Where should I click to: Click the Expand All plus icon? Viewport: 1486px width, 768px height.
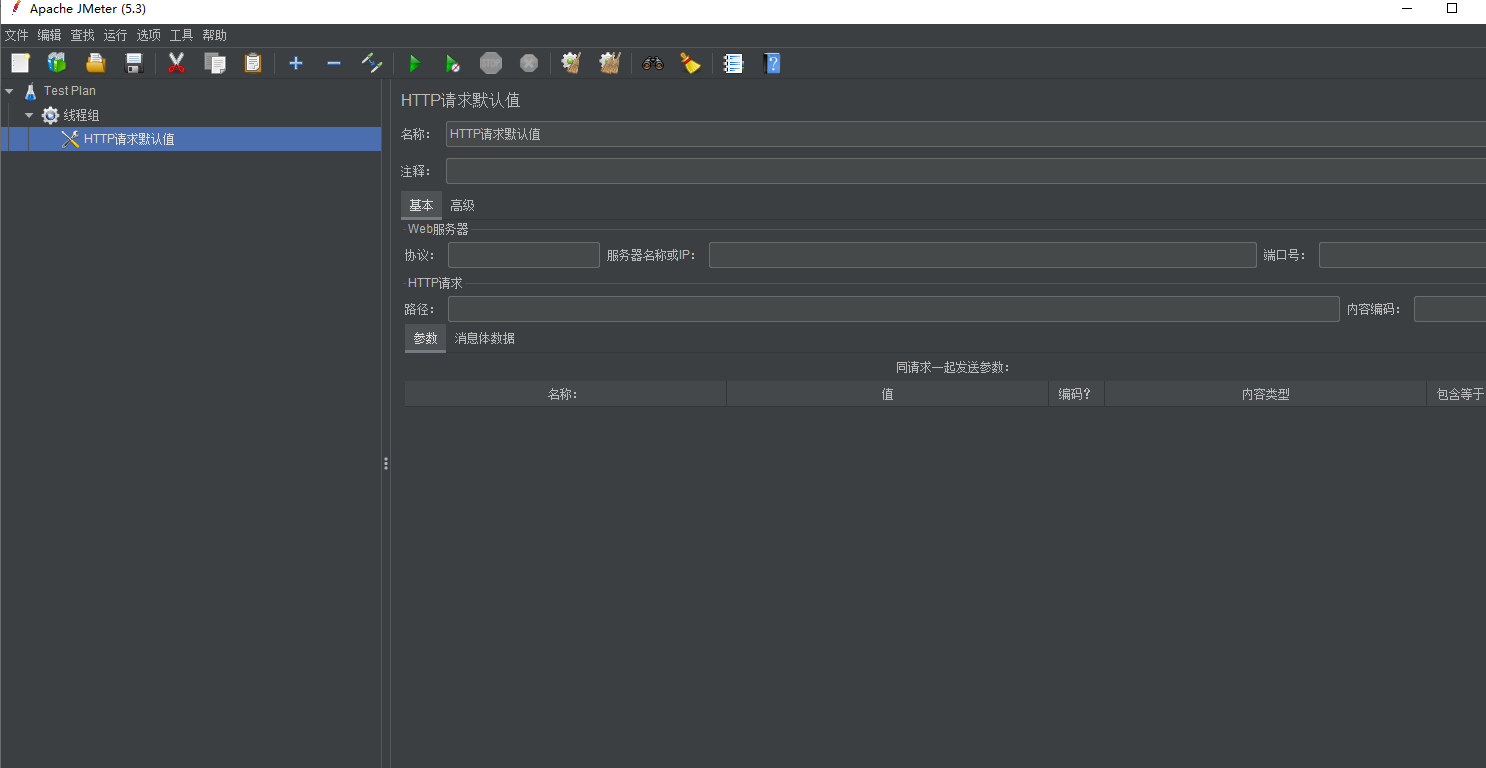click(296, 63)
